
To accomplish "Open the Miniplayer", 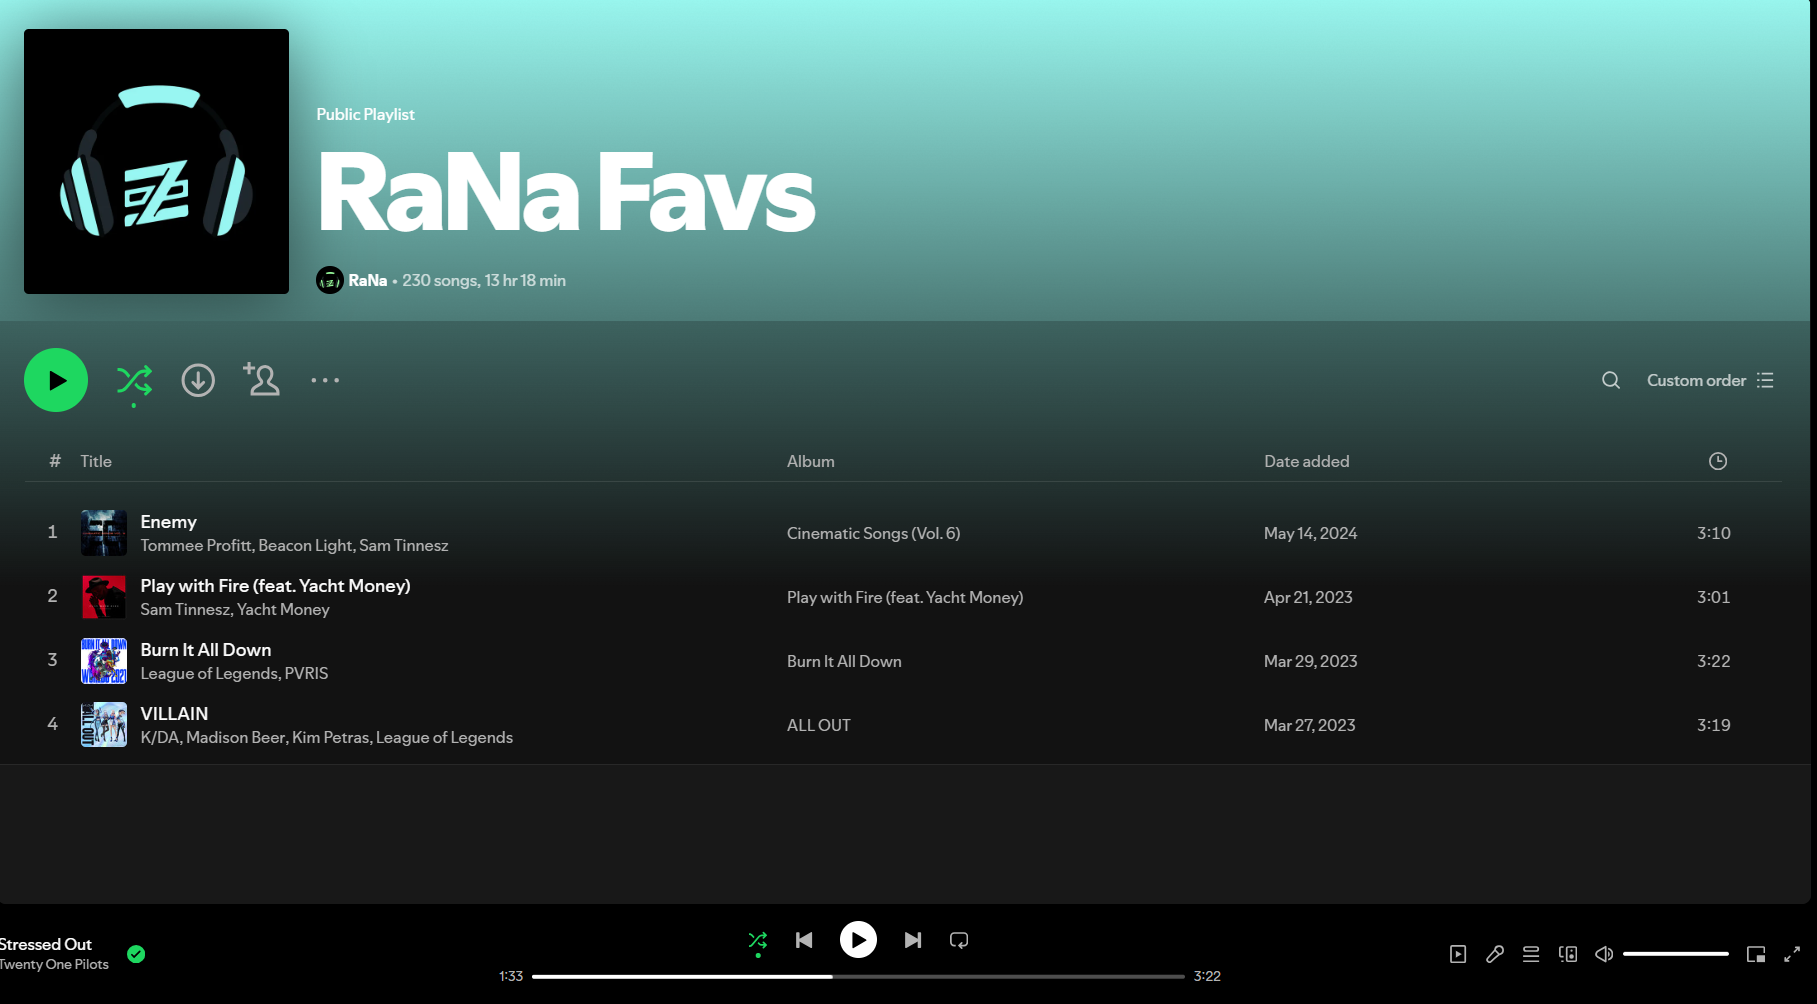I will coord(1754,954).
